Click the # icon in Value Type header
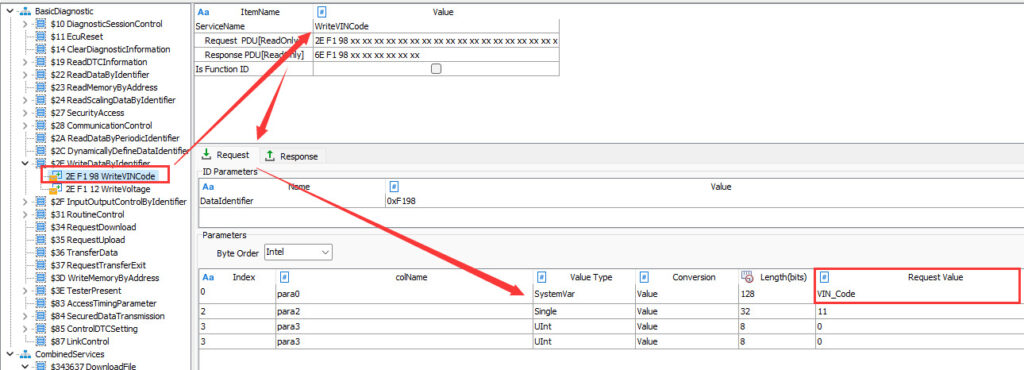1024x370 pixels. click(x=541, y=277)
